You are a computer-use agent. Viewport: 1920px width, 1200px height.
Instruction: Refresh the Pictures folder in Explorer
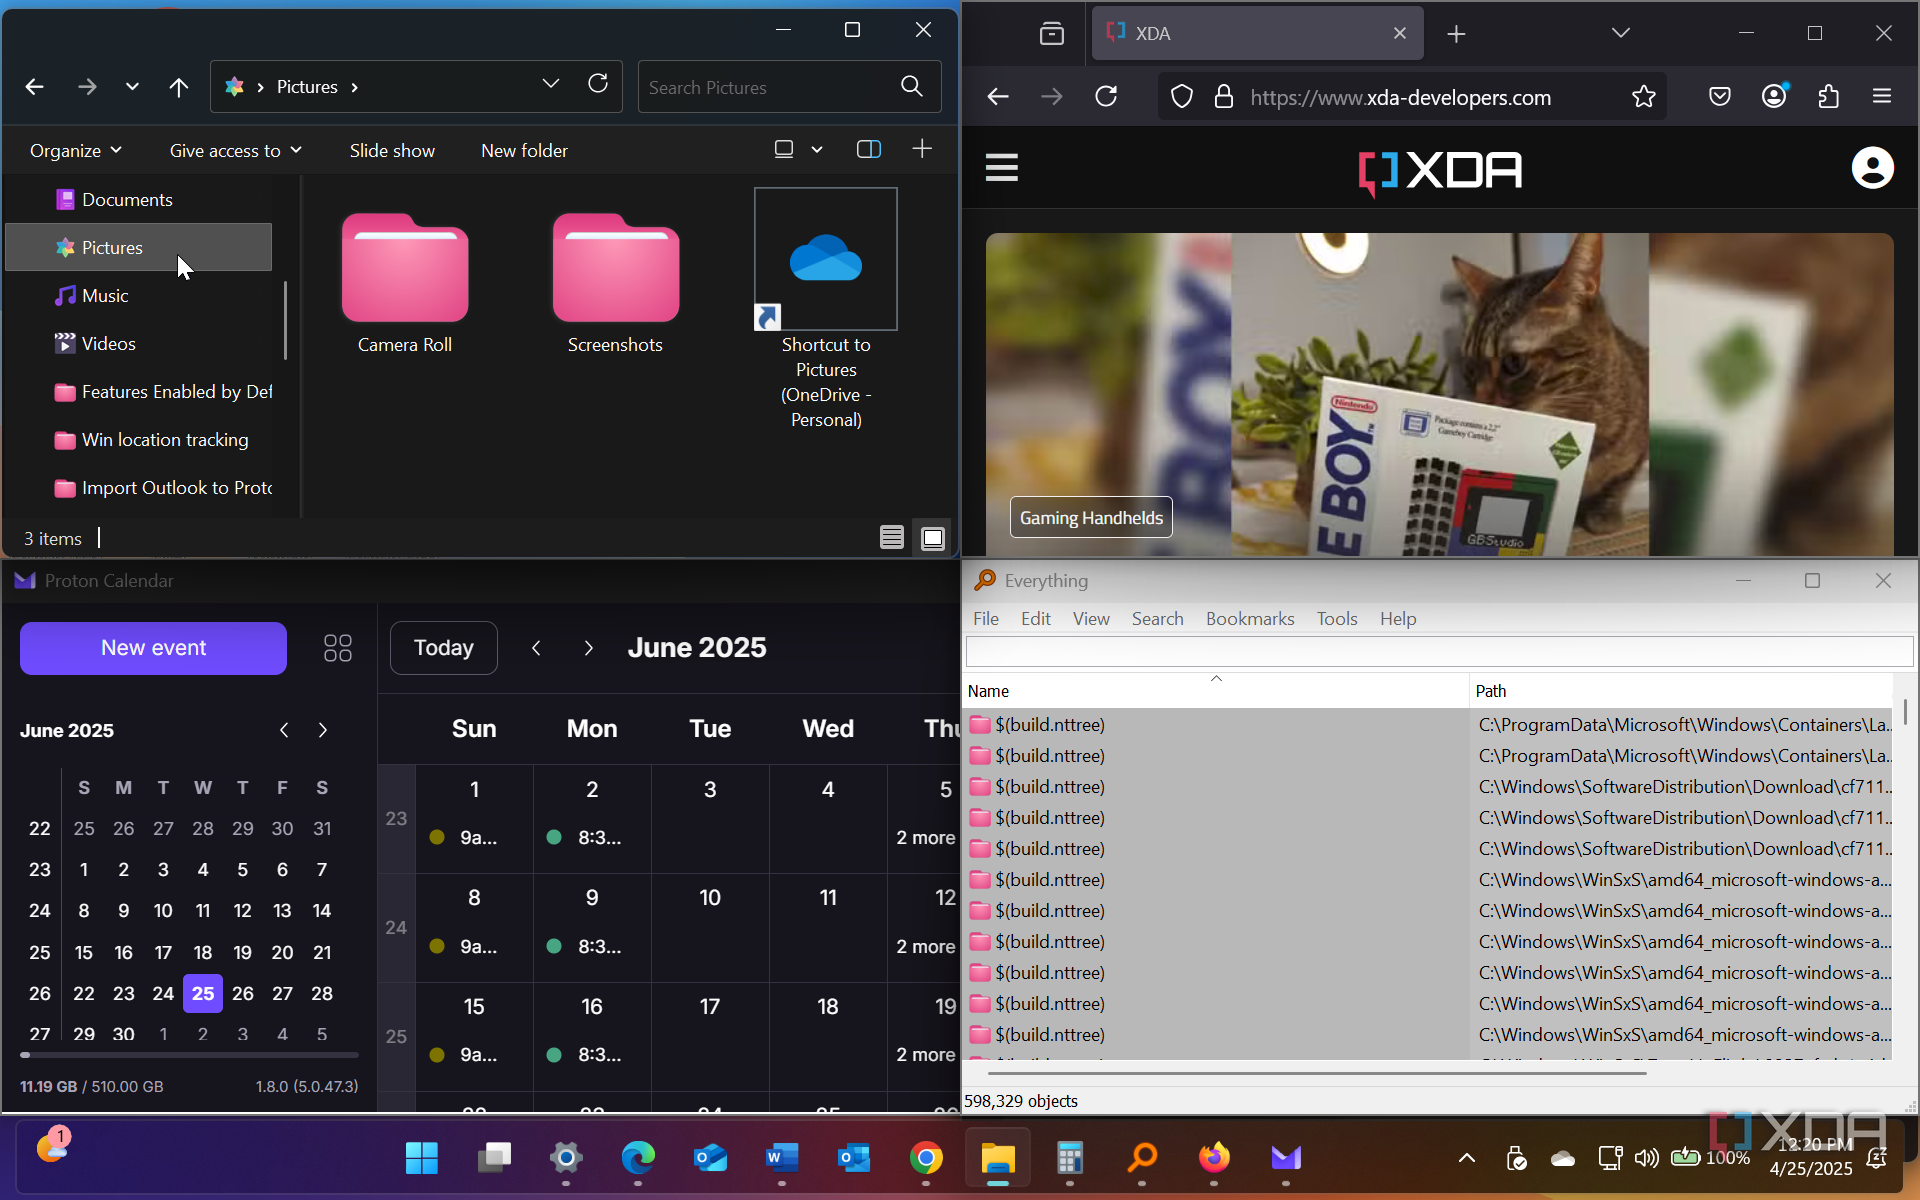tap(598, 84)
